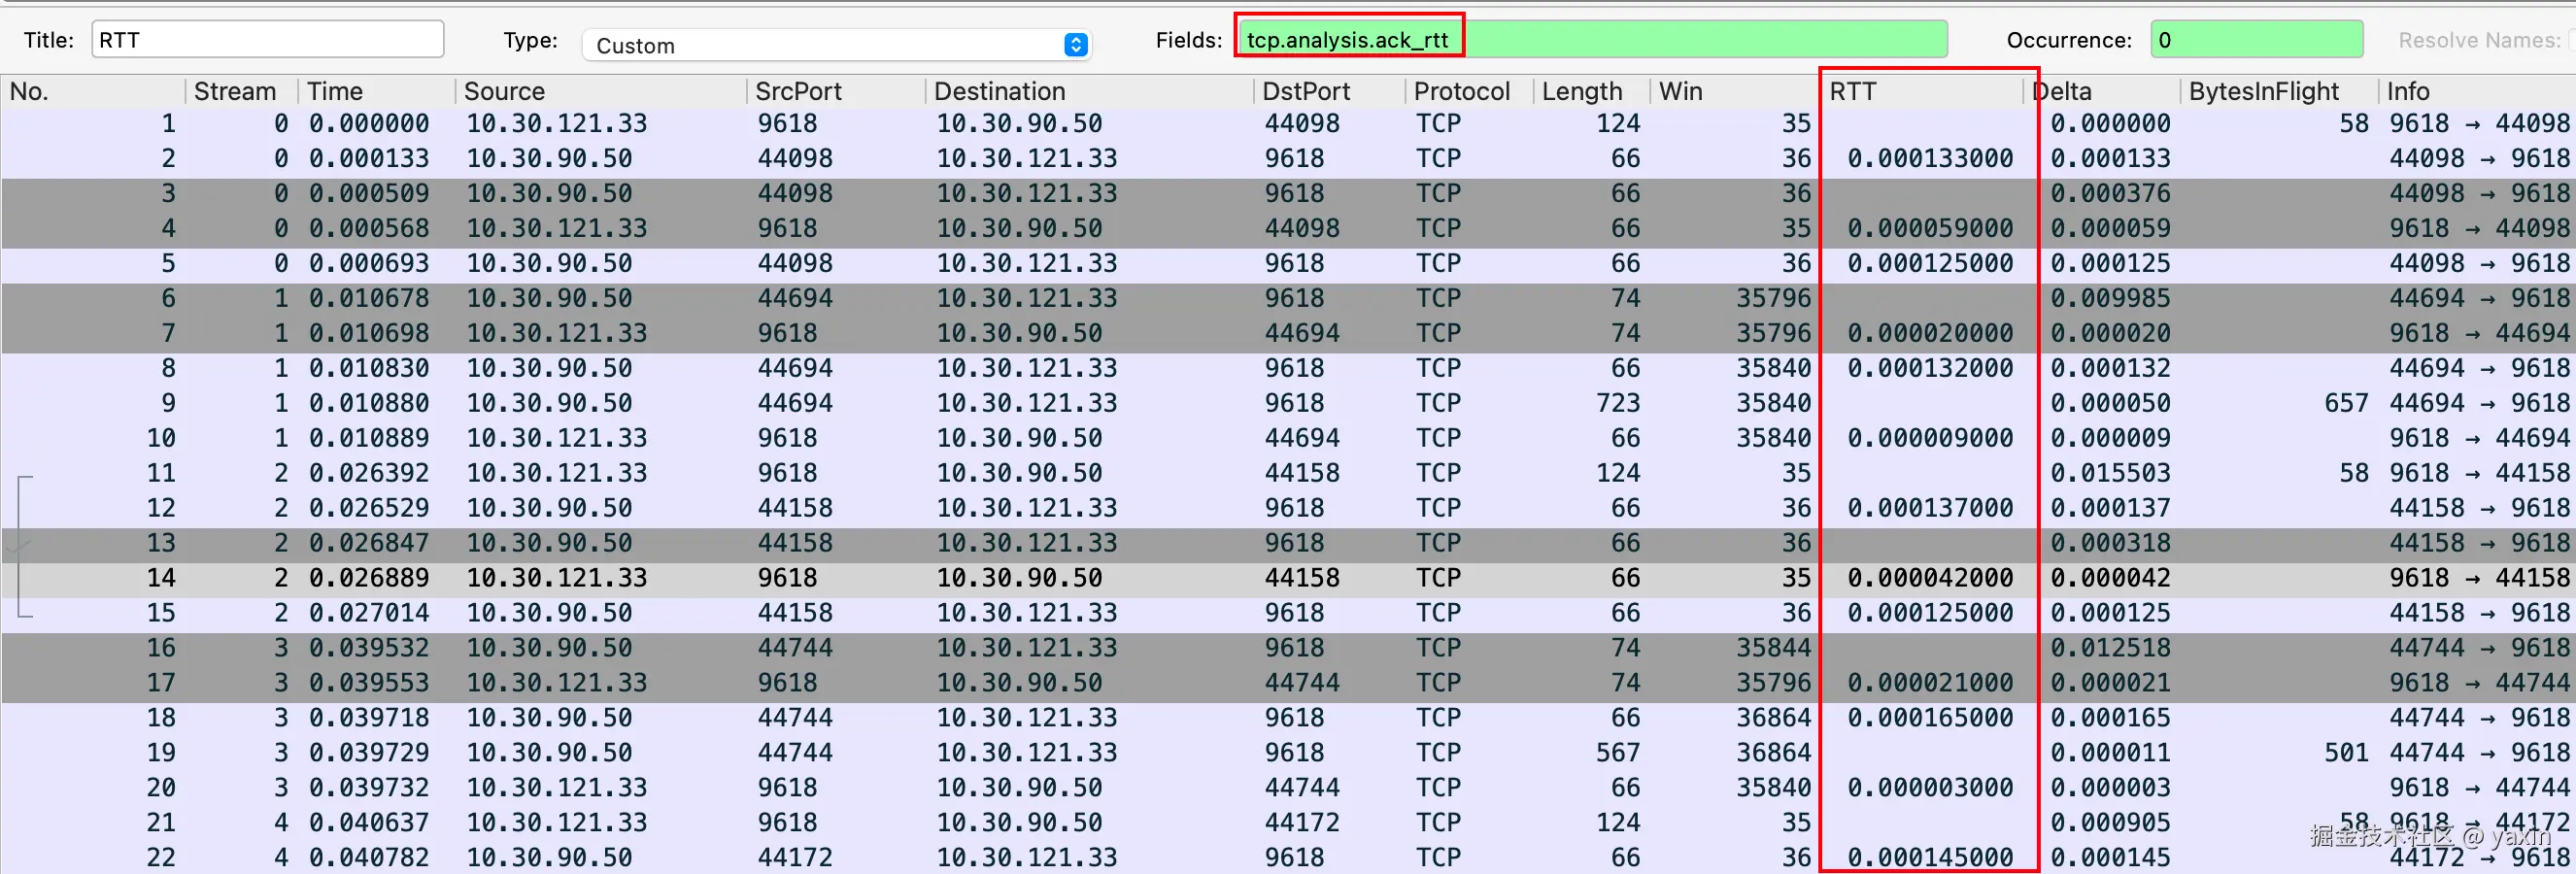The image size is (2576, 874).
Task: Click the Delta column header
Action: [x=2063, y=91]
